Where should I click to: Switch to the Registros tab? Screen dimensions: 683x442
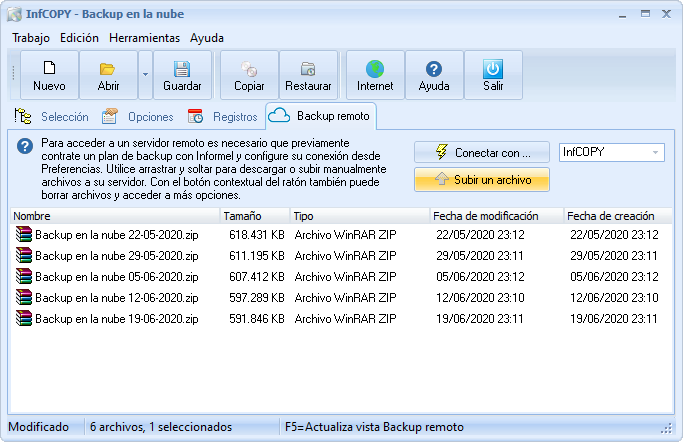(223, 117)
